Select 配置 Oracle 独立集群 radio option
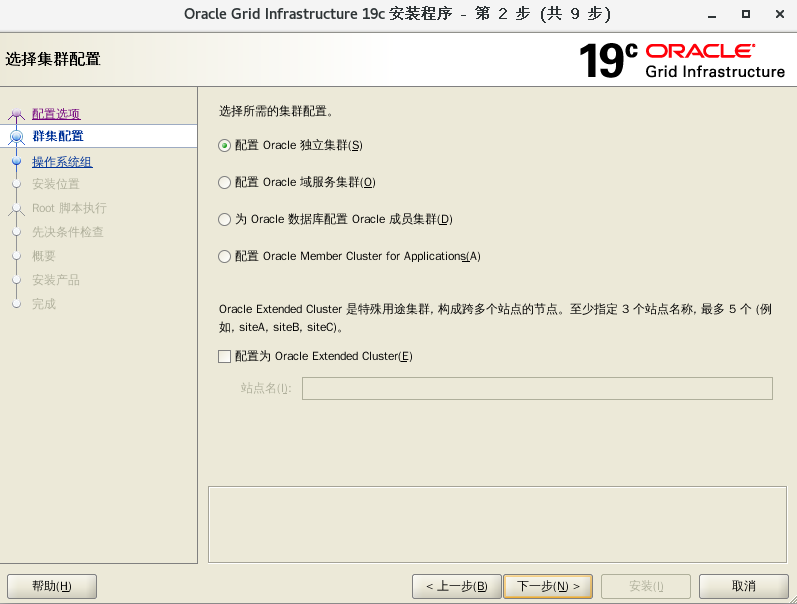This screenshot has height=604, width=797. pos(224,146)
